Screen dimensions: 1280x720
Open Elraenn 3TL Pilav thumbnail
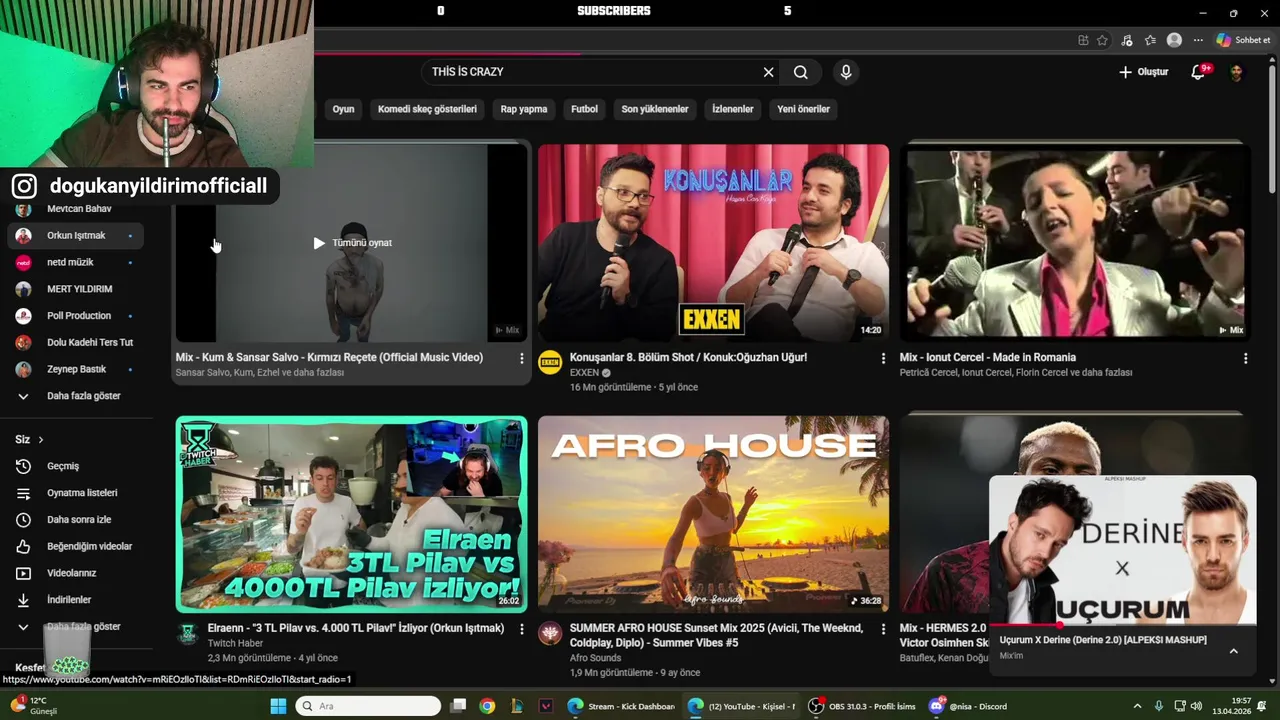click(351, 514)
